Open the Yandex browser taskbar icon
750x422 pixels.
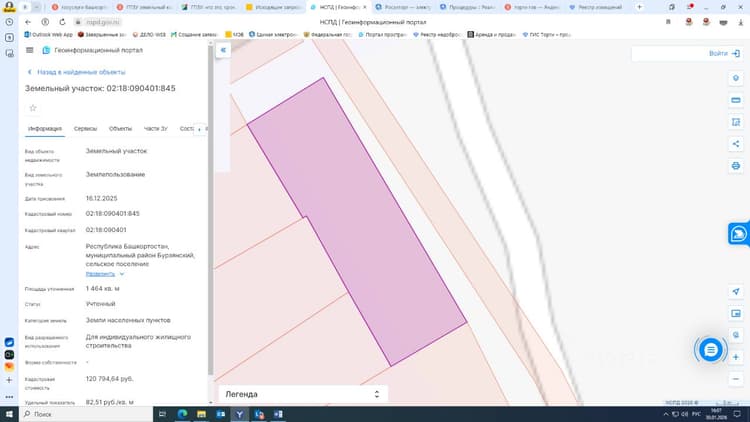pyautogui.click(x=239, y=414)
